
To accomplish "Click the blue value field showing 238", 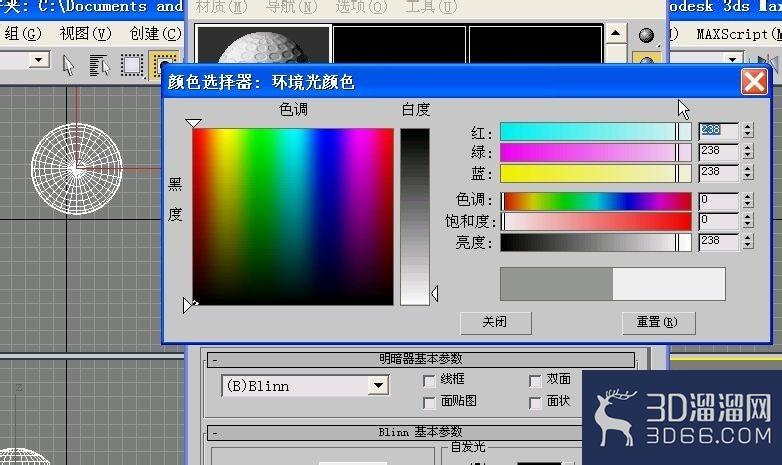I will click(718, 173).
